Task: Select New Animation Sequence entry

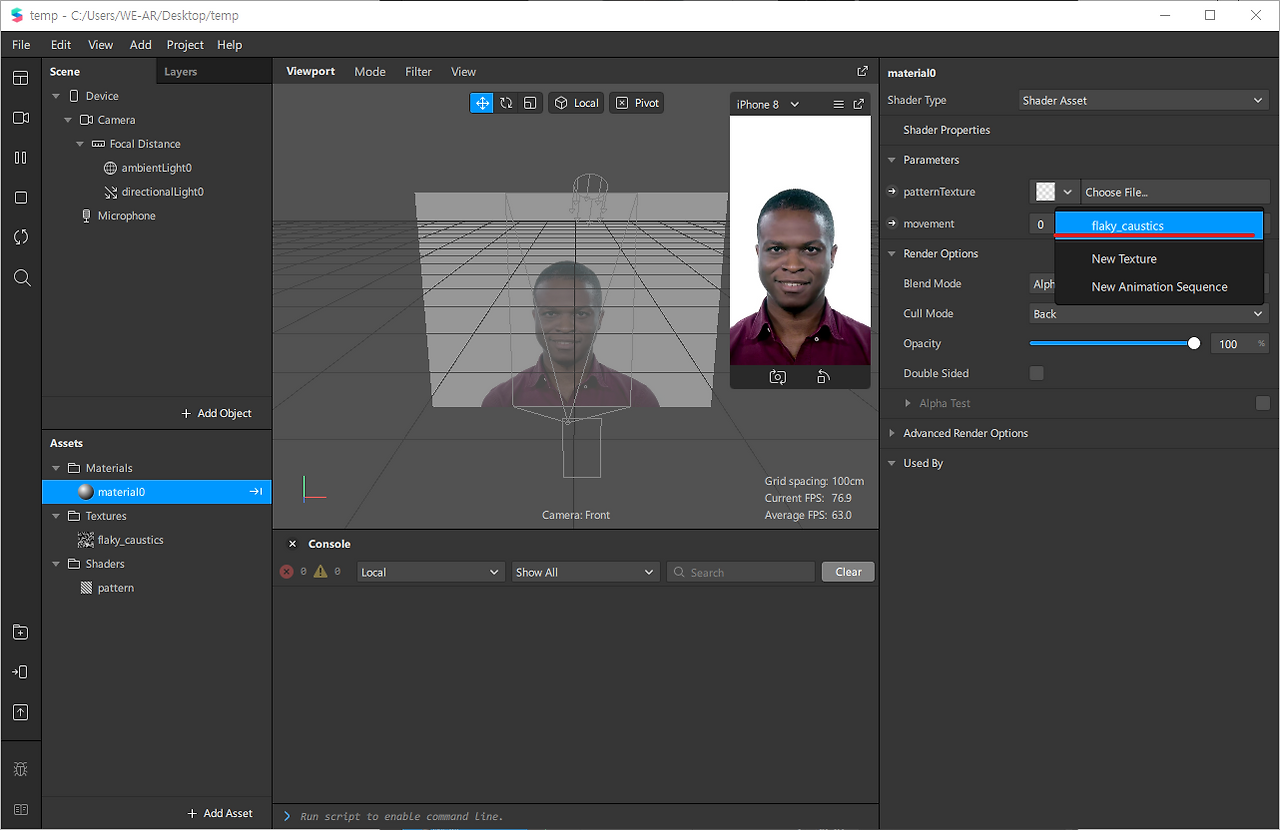Action: [x=1160, y=287]
